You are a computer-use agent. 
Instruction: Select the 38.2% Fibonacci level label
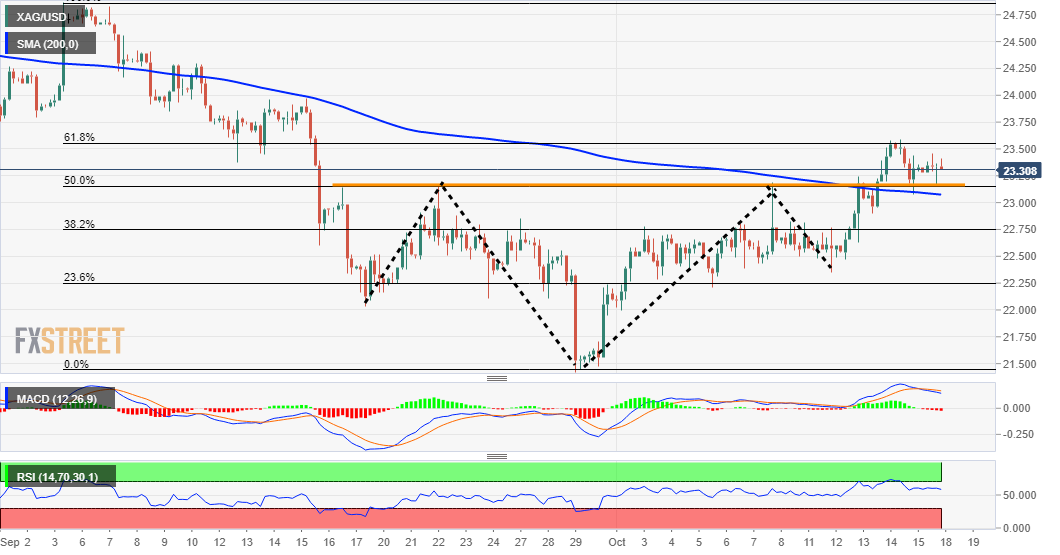[x=79, y=224]
